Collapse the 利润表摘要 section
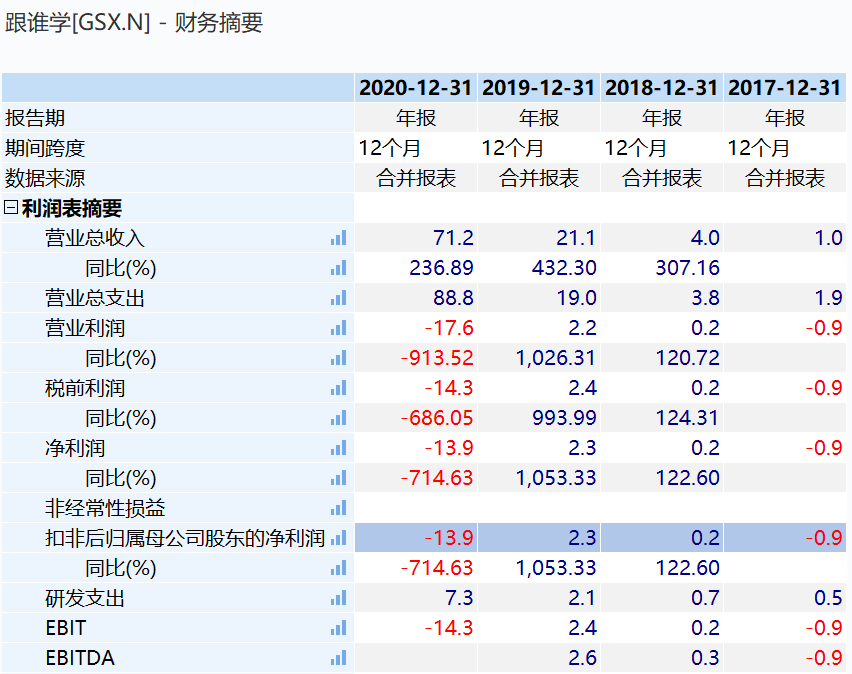The width and height of the screenshot is (852, 674). [x=11, y=208]
